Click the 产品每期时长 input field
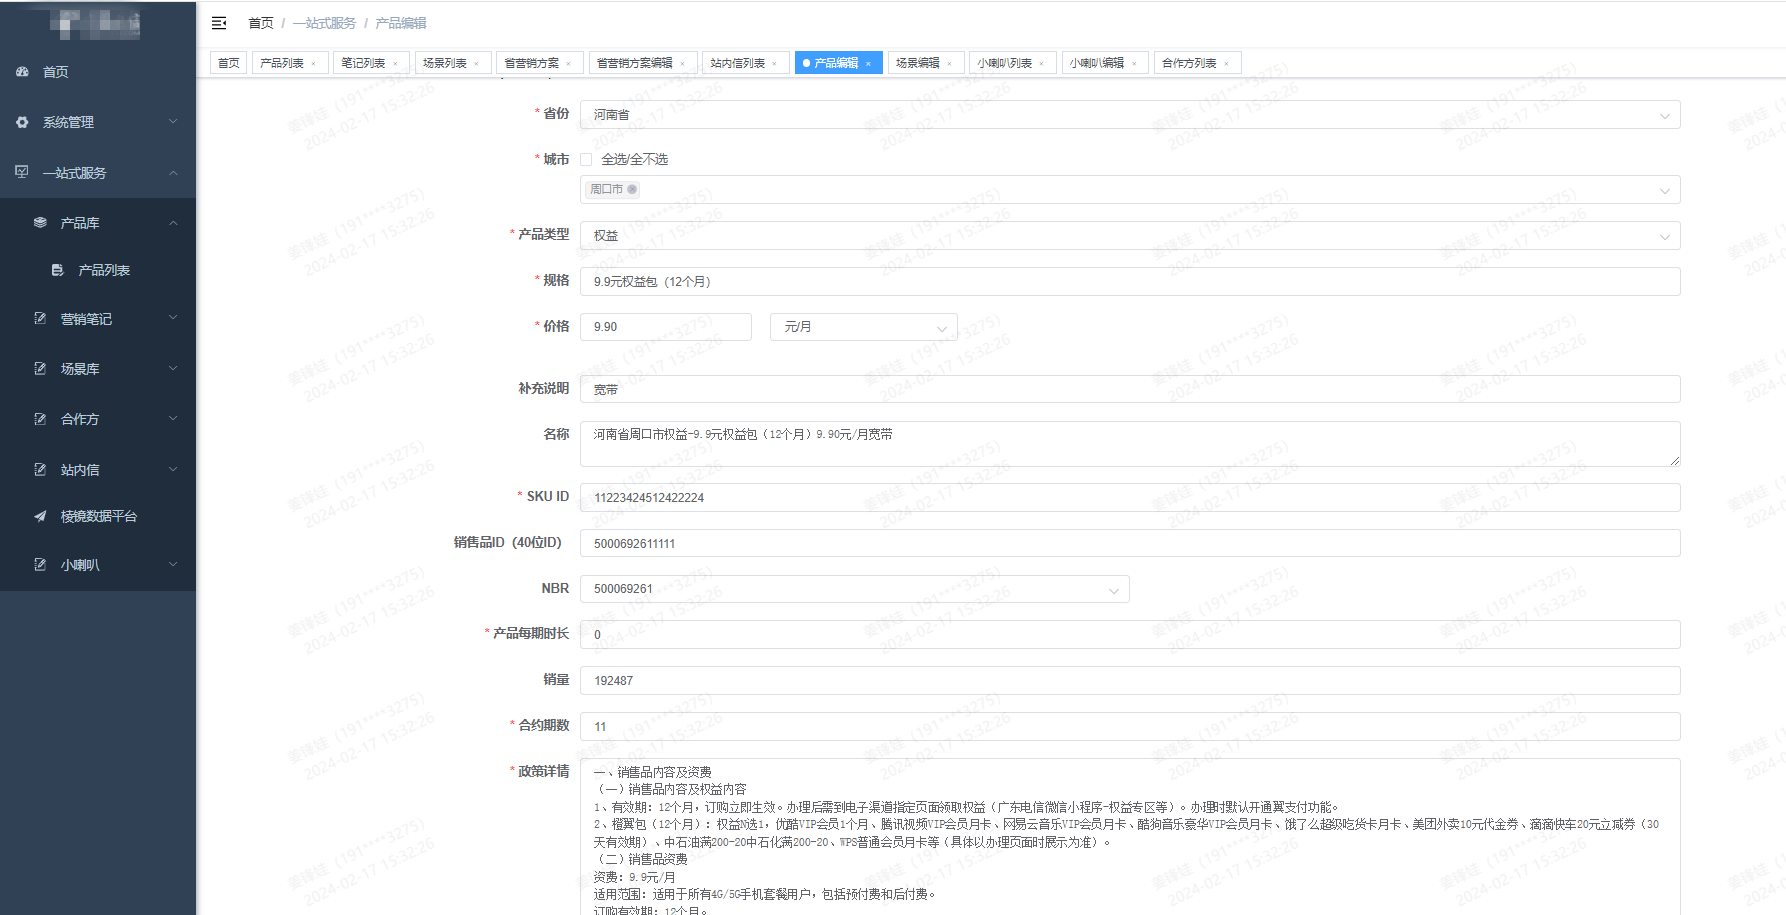This screenshot has height=915, width=1786. click(1130, 635)
